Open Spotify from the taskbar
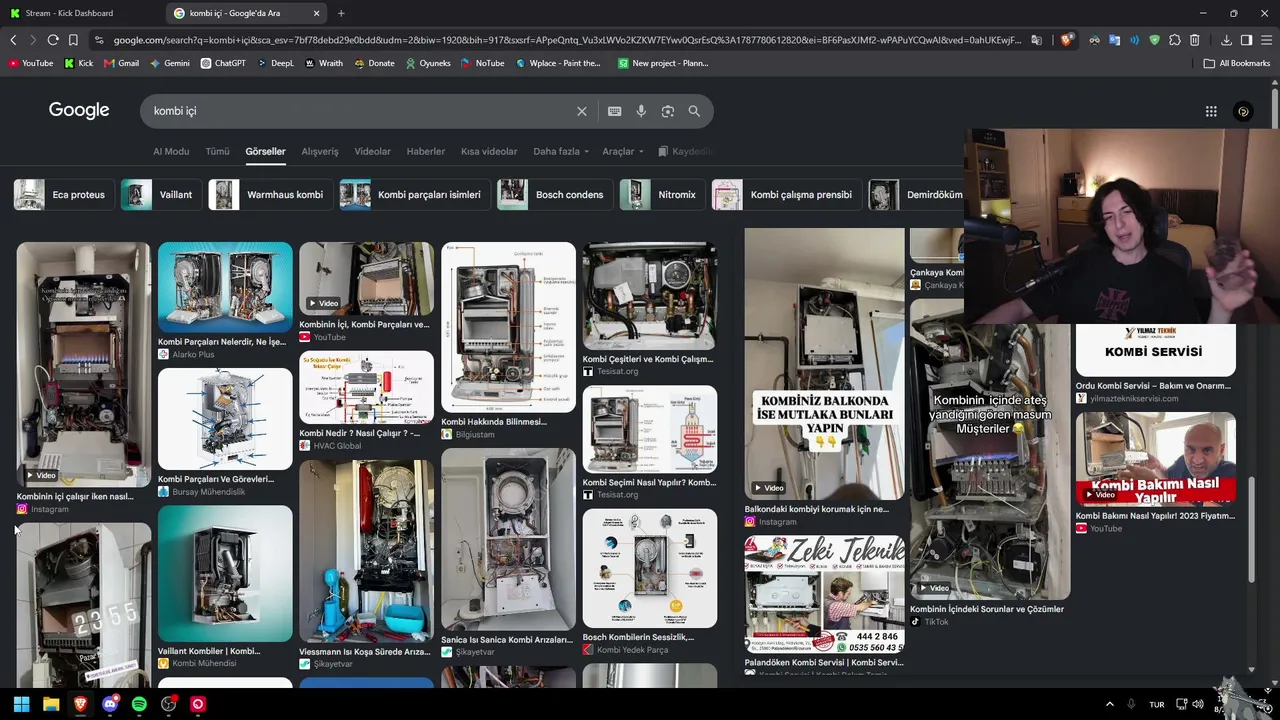This screenshot has width=1280, height=720. pos(139,704)
